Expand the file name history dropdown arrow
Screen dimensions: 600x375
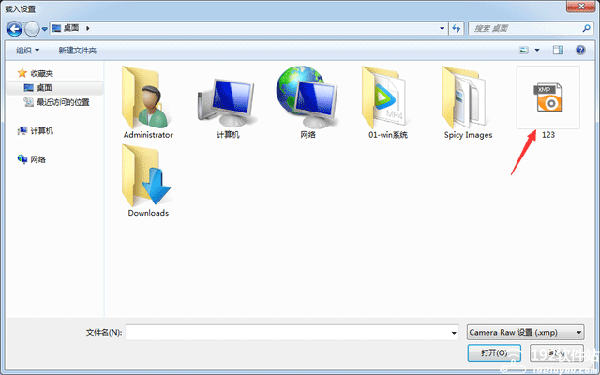[454, 333]
